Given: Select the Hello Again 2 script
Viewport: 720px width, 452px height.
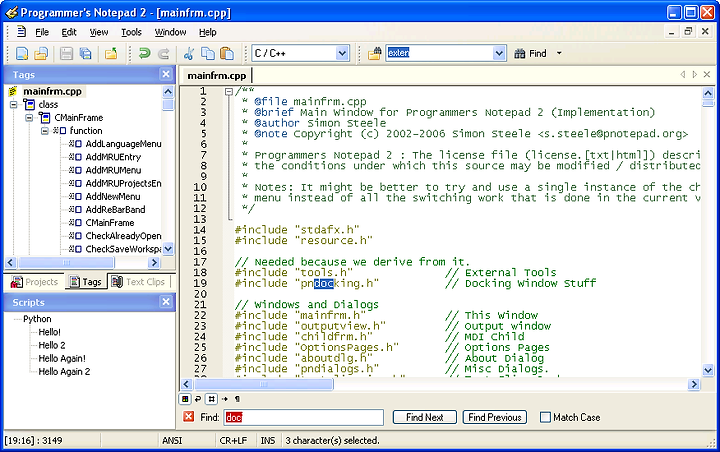Looking at the screenshot, I should pyautogui.click(x=64, y=372).
